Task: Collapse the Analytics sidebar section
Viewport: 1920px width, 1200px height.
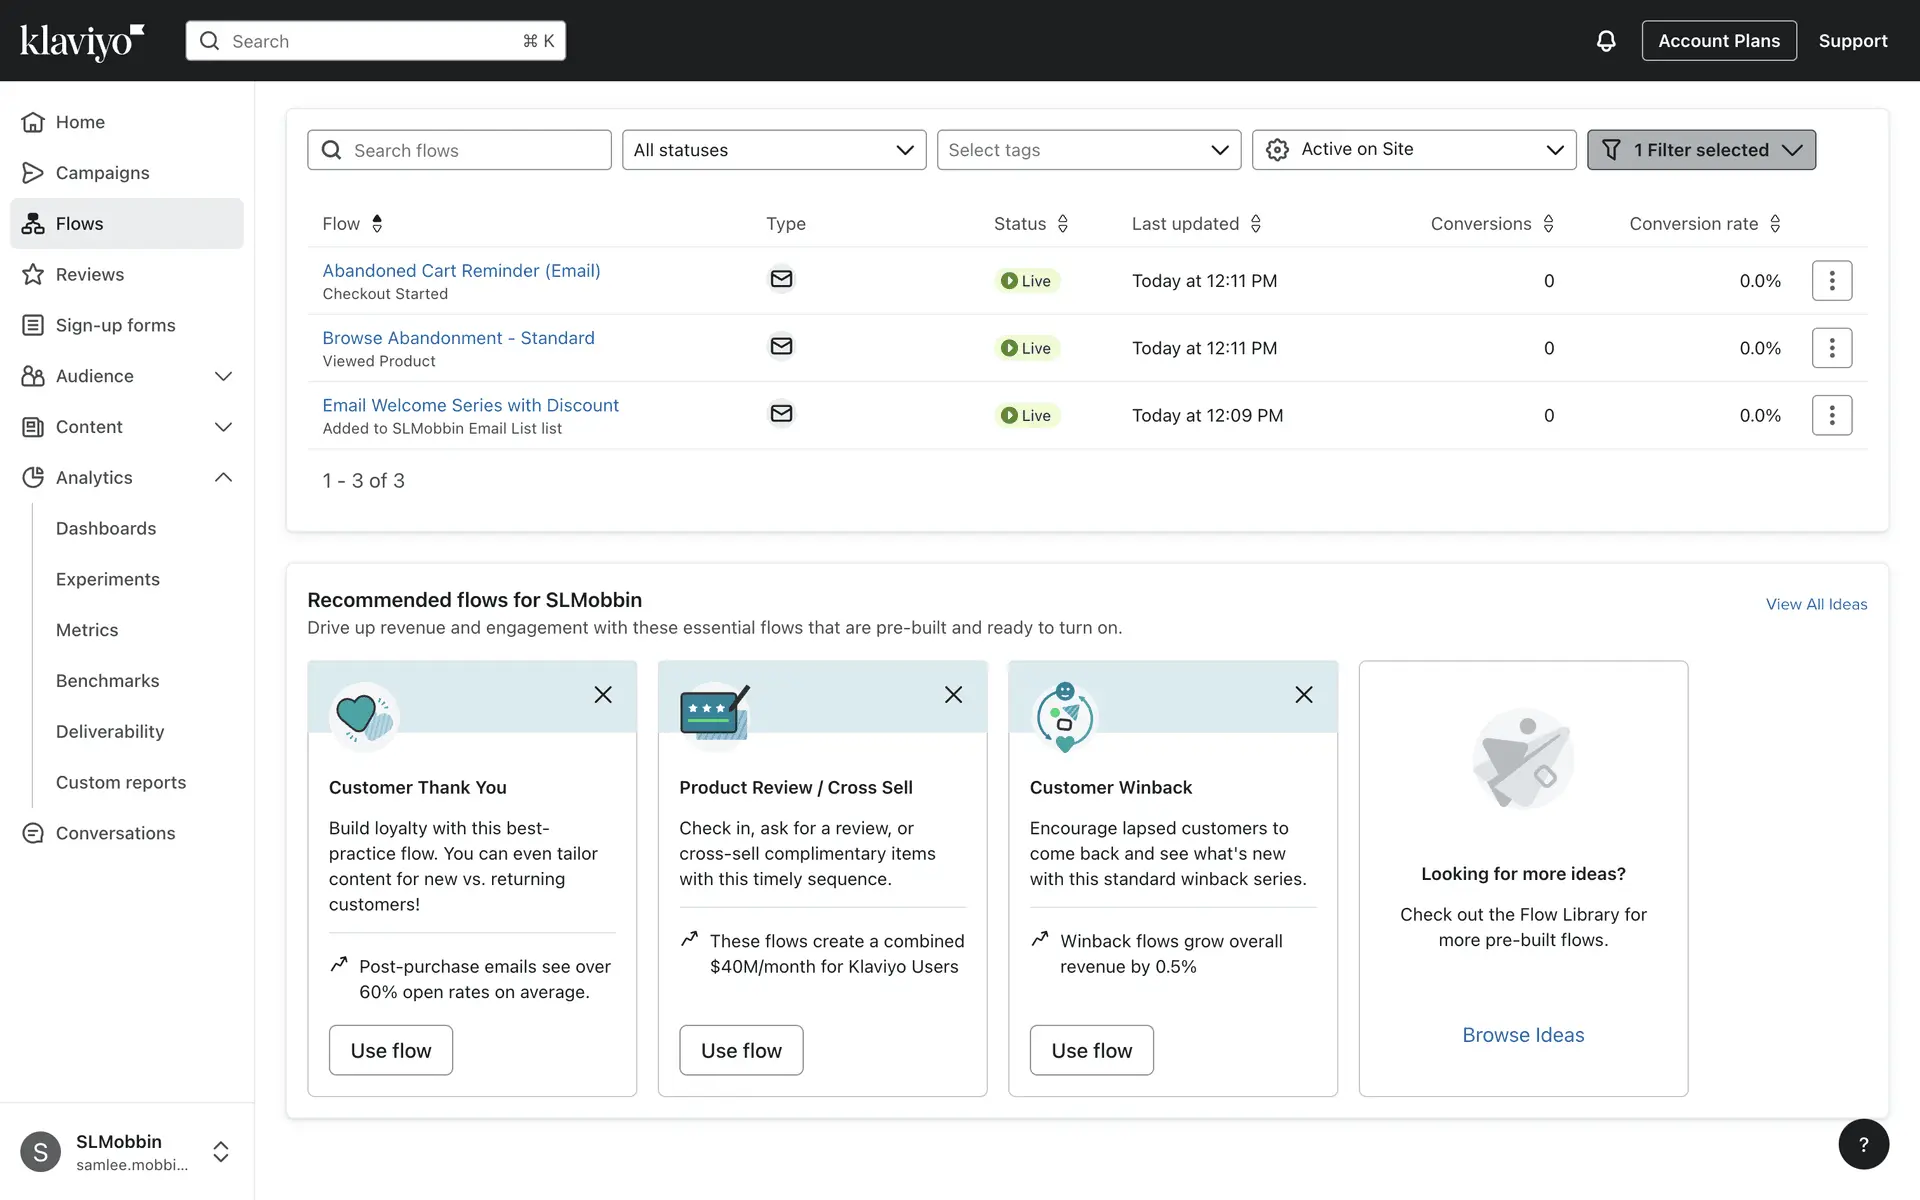Action: [x=223, y=478]
